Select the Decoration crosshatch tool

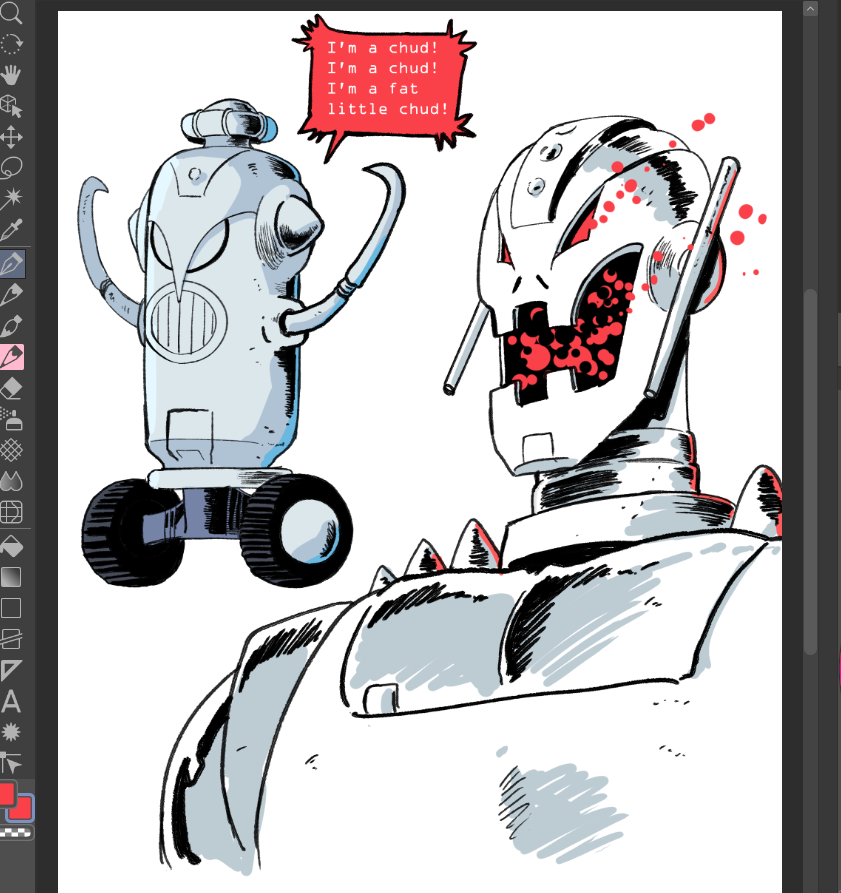[11, 450]
